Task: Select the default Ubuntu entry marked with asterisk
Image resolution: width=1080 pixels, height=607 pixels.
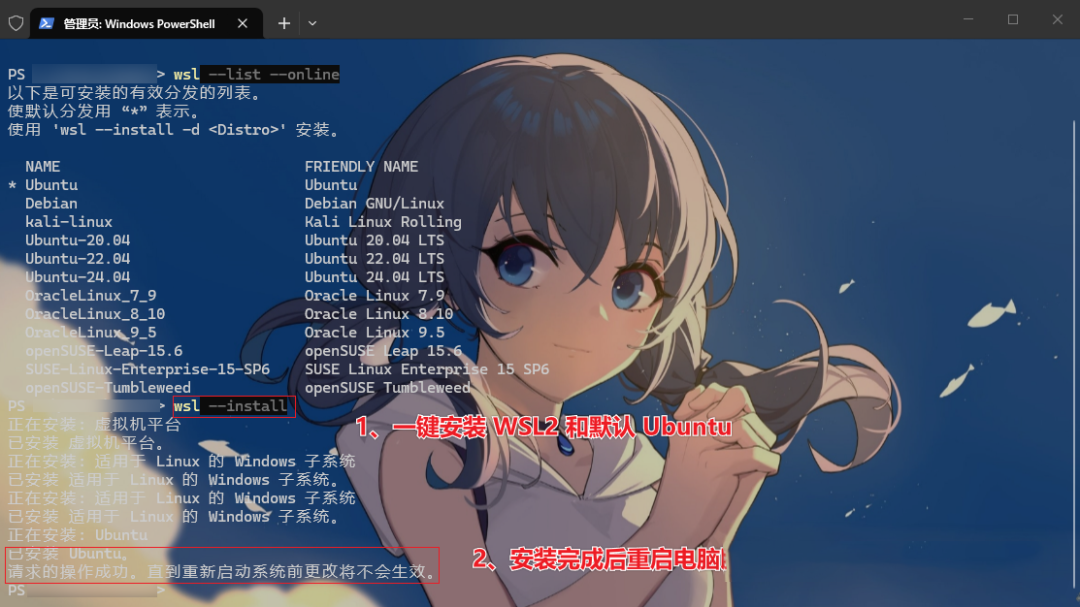Action: click(51, 184)
